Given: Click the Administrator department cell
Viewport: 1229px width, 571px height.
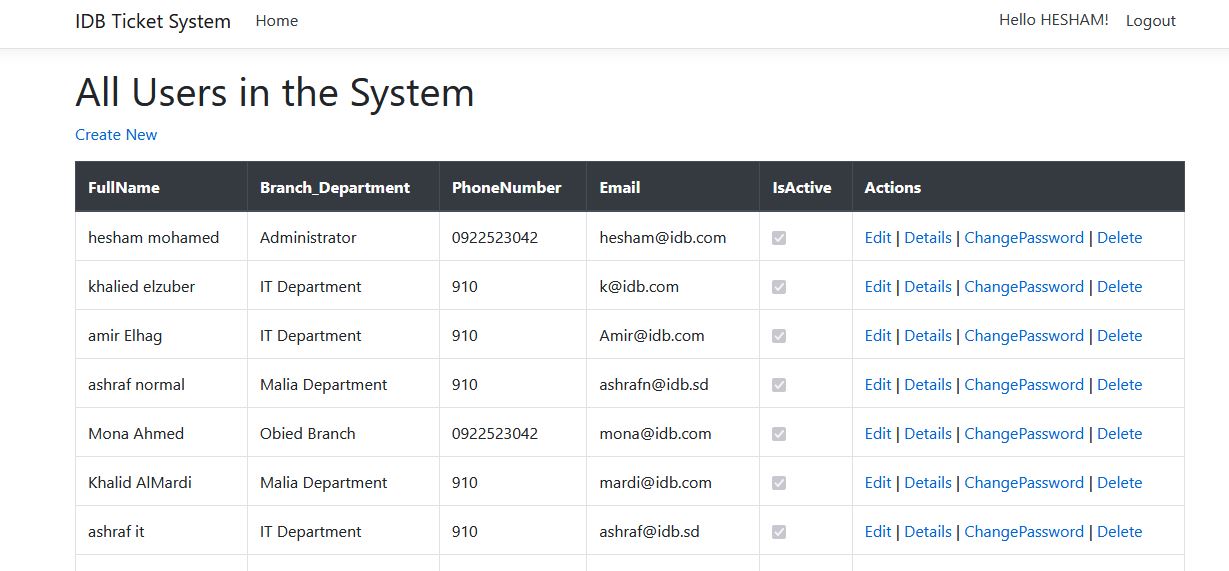Looking at the screenshot, I should 343,238.
